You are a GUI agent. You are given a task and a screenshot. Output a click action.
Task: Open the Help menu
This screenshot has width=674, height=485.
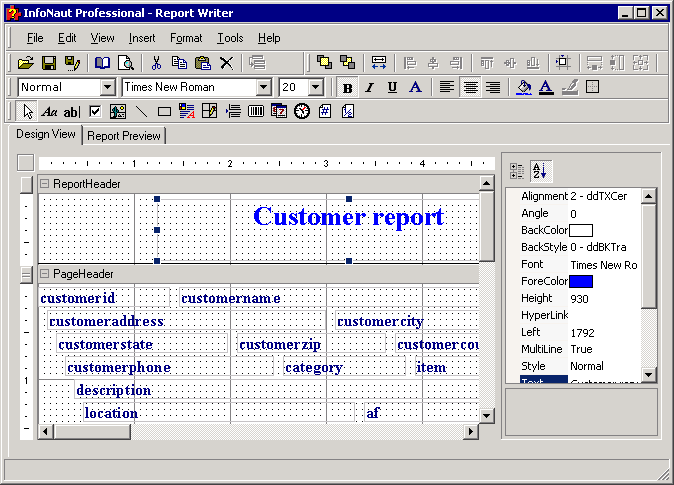269,38
